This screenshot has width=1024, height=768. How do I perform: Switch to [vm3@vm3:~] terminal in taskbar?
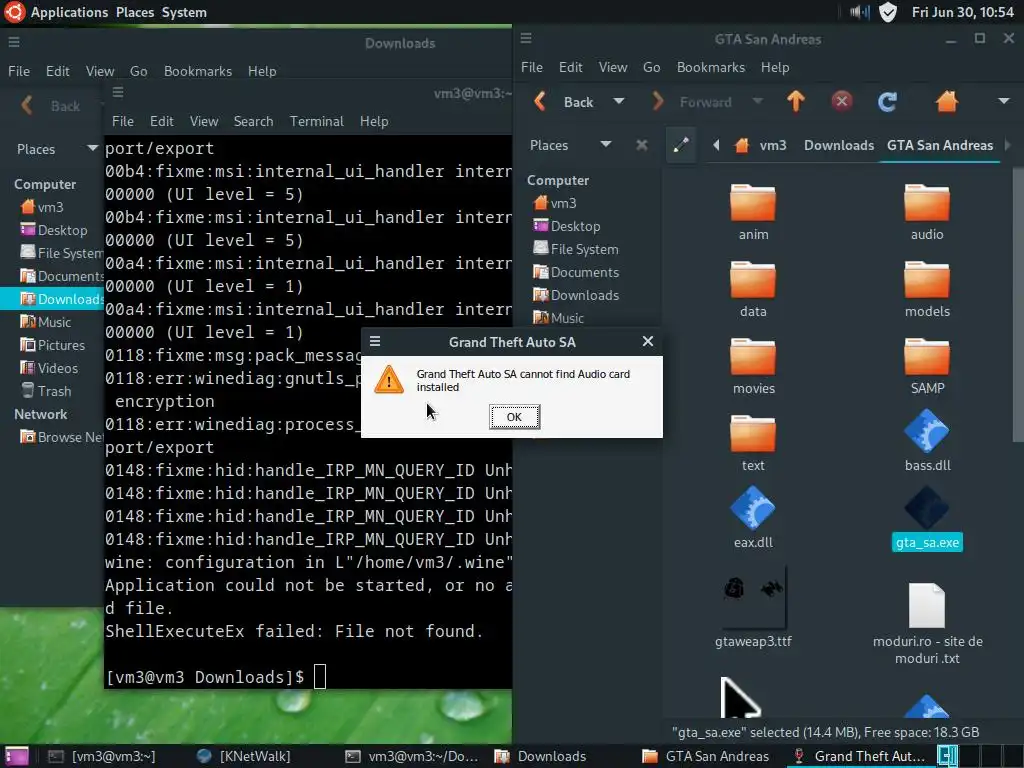click(102, 756)
